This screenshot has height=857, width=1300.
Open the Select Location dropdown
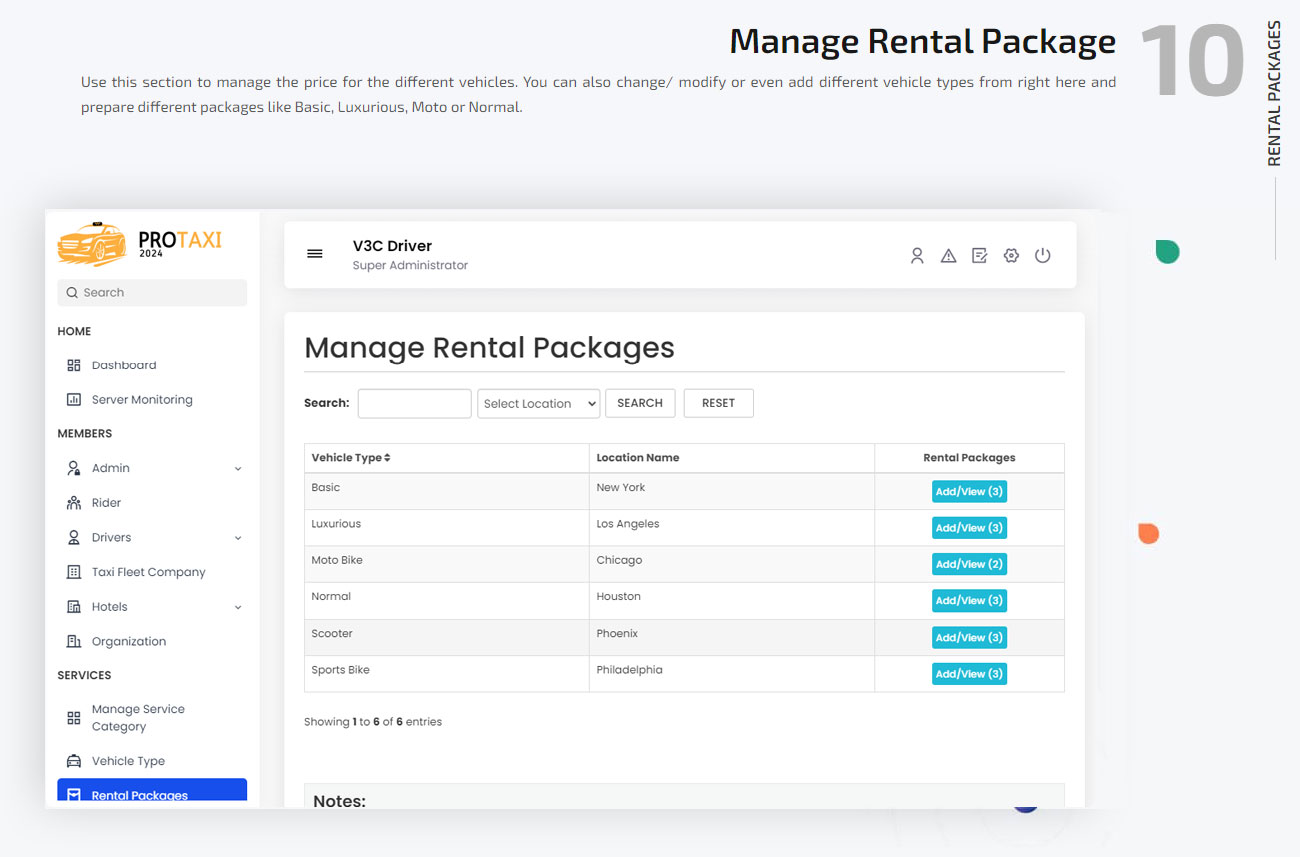pyautogui.click(x=538, y=403)
